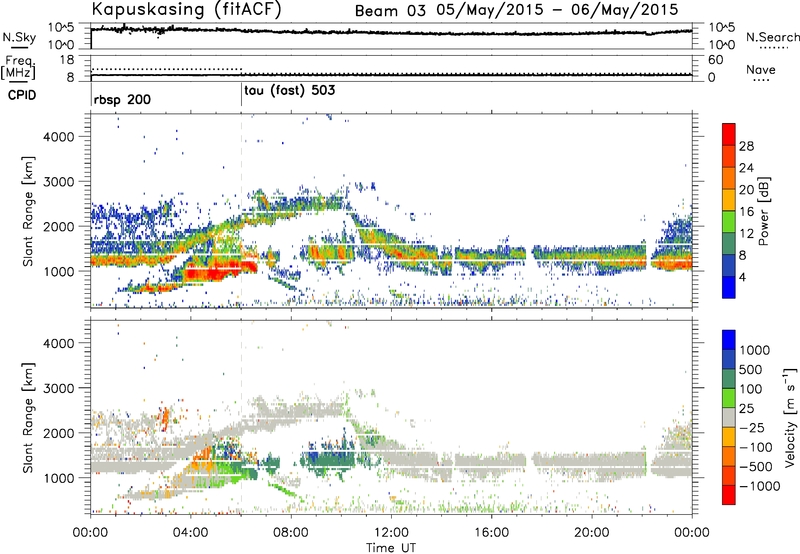Viewport: 800px width, 554px height.
Task: Click the 3000 km tick in velocity panel
Action: pyautogui.click(x=58, y=388)
